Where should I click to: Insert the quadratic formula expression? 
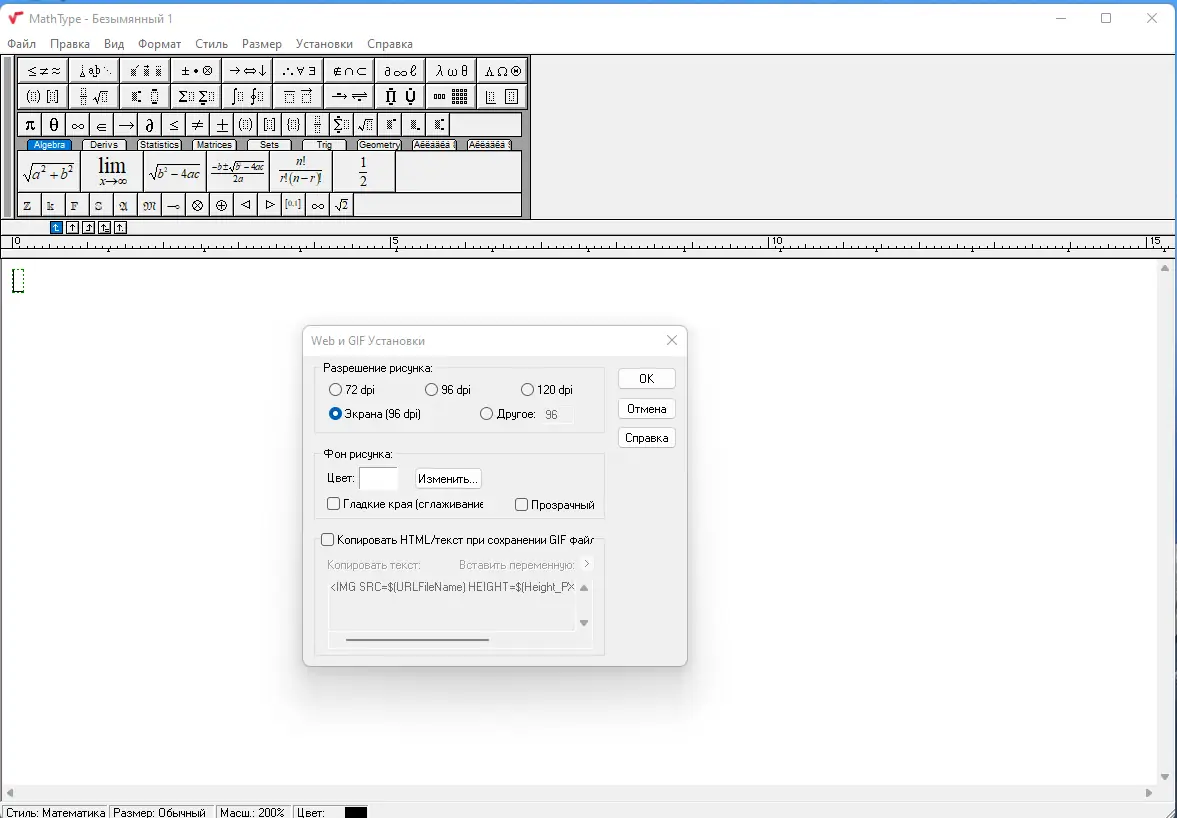[238, 172]
